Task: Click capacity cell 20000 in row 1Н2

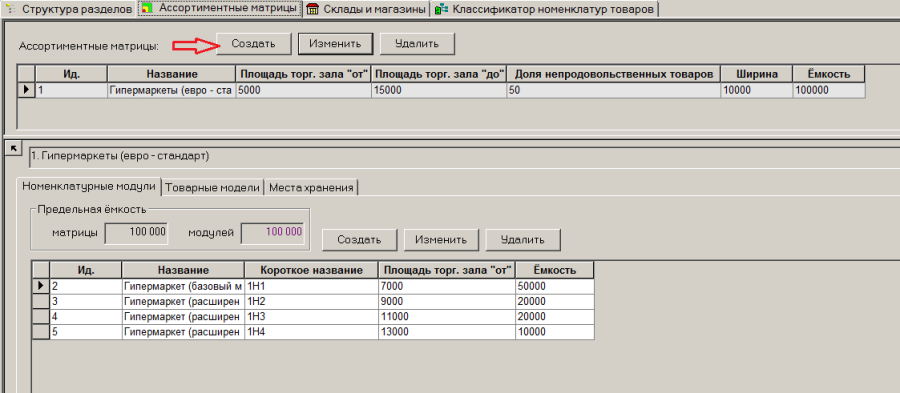Action: point(554,301)
